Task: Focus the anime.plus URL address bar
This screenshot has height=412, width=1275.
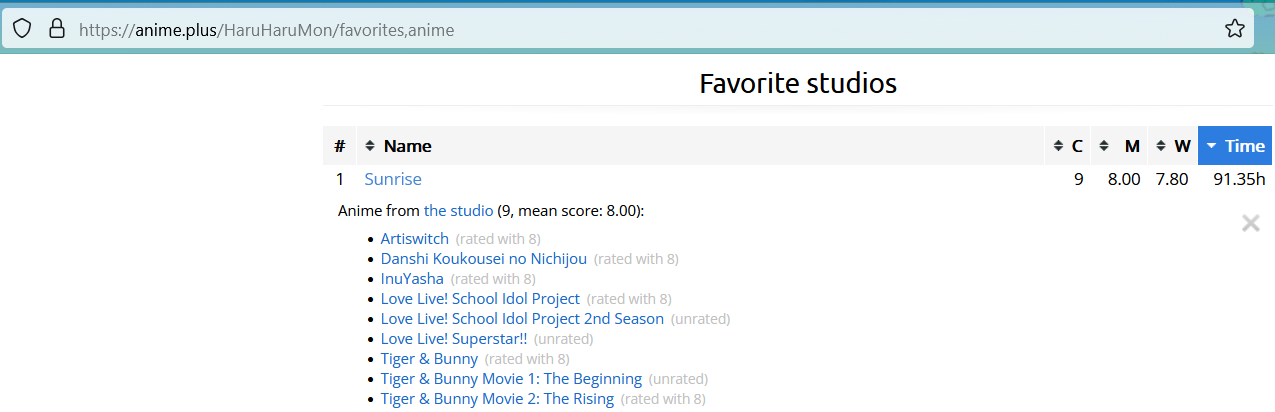Action: 640,30
